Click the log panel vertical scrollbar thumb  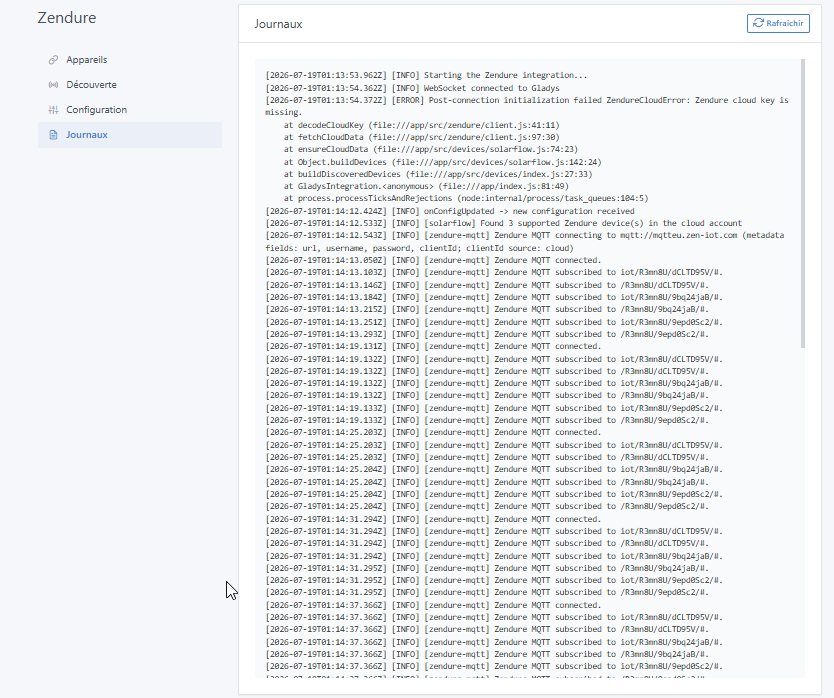803,204
